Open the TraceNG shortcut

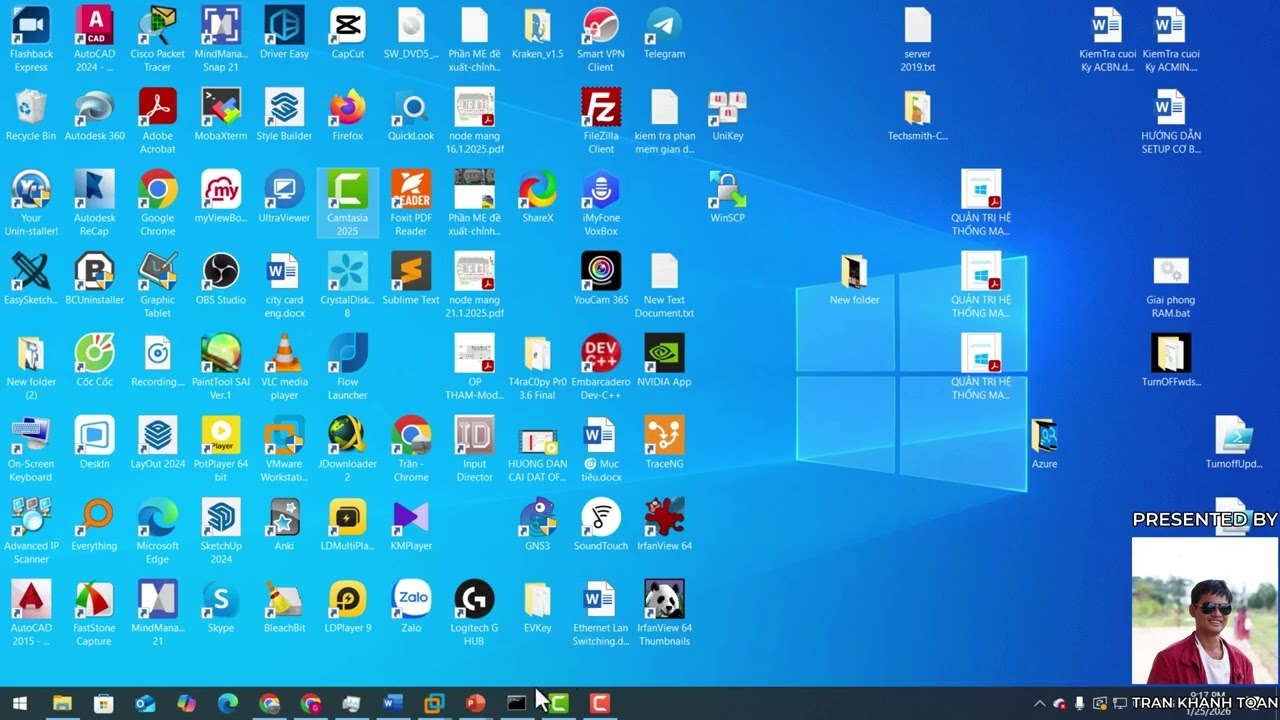(x=664, y=443)
